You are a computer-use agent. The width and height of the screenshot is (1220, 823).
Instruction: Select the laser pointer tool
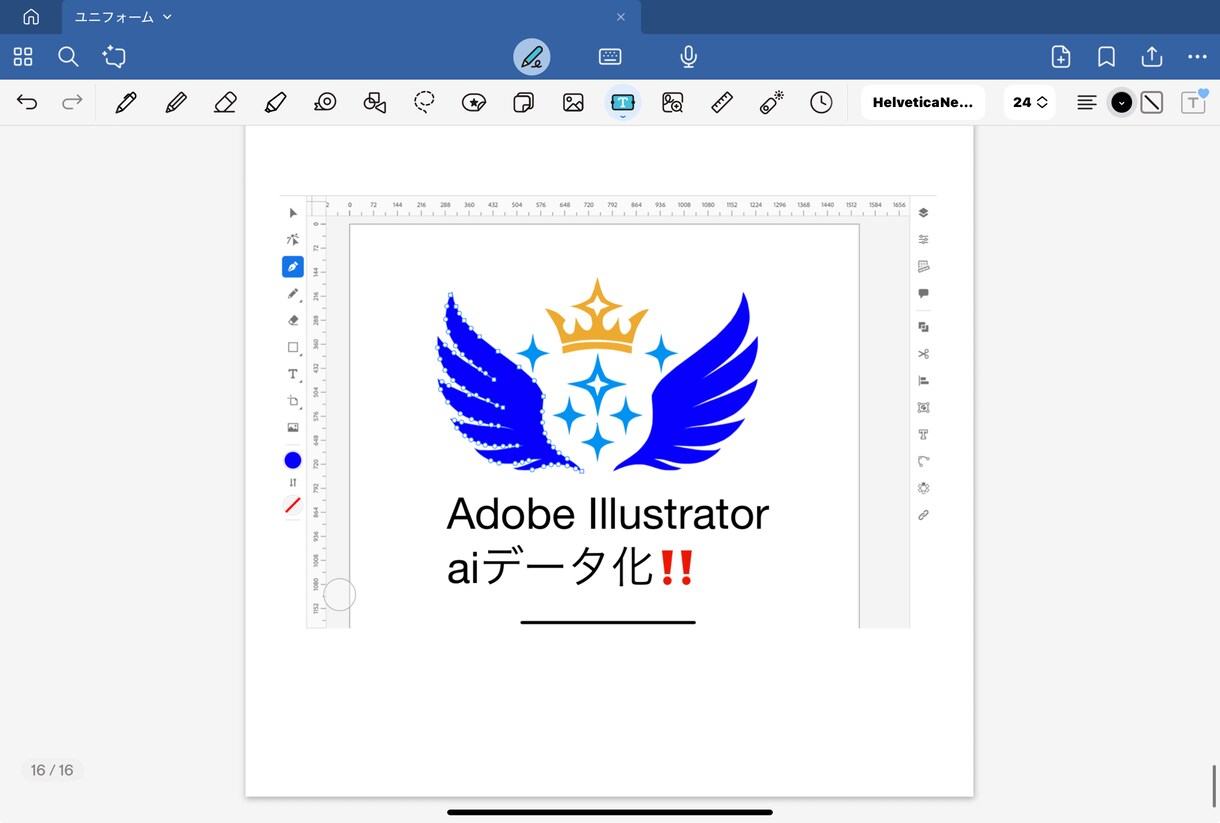tap(771, 102)
